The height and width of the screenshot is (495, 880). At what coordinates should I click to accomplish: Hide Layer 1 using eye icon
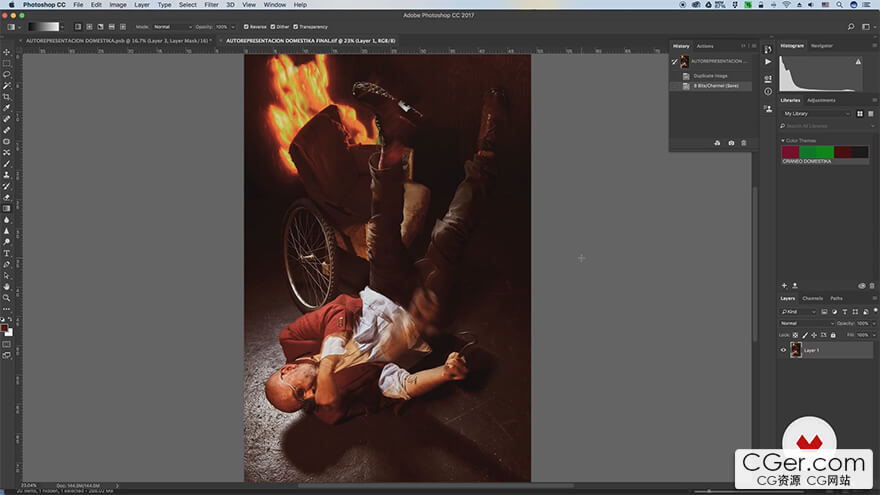point(784,351)
